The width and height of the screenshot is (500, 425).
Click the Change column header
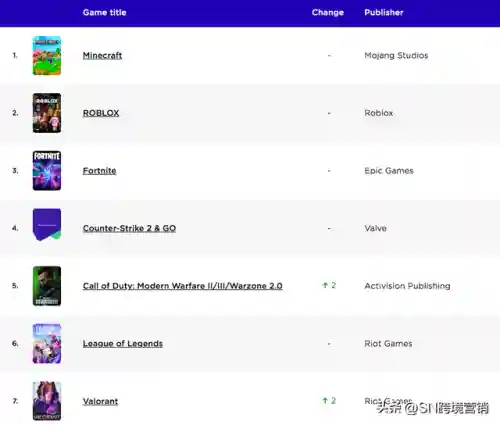click(328, 13)
